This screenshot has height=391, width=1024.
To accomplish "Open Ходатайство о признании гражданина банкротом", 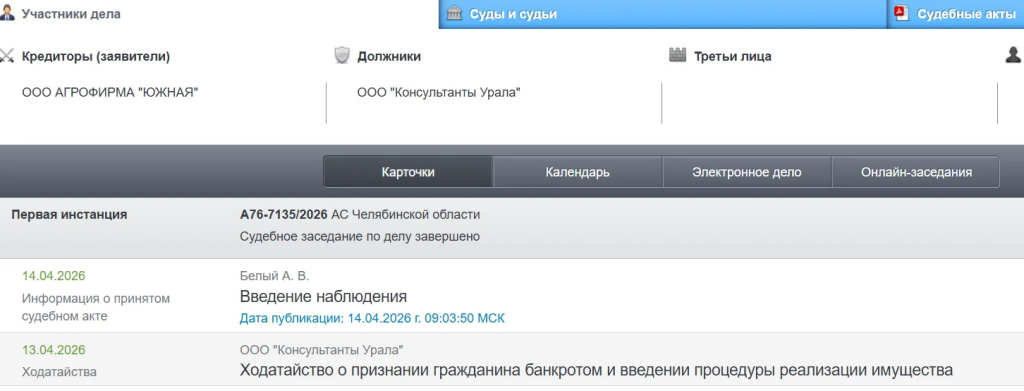I will (x=596, y=371).
